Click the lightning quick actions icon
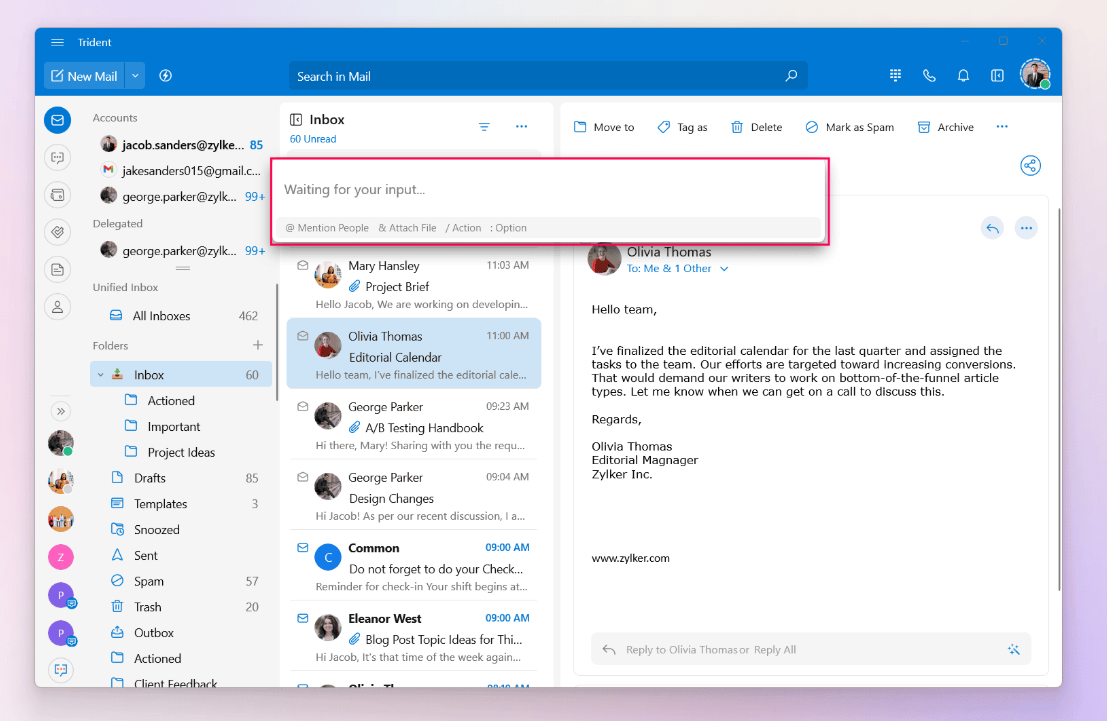 [166, 76]
